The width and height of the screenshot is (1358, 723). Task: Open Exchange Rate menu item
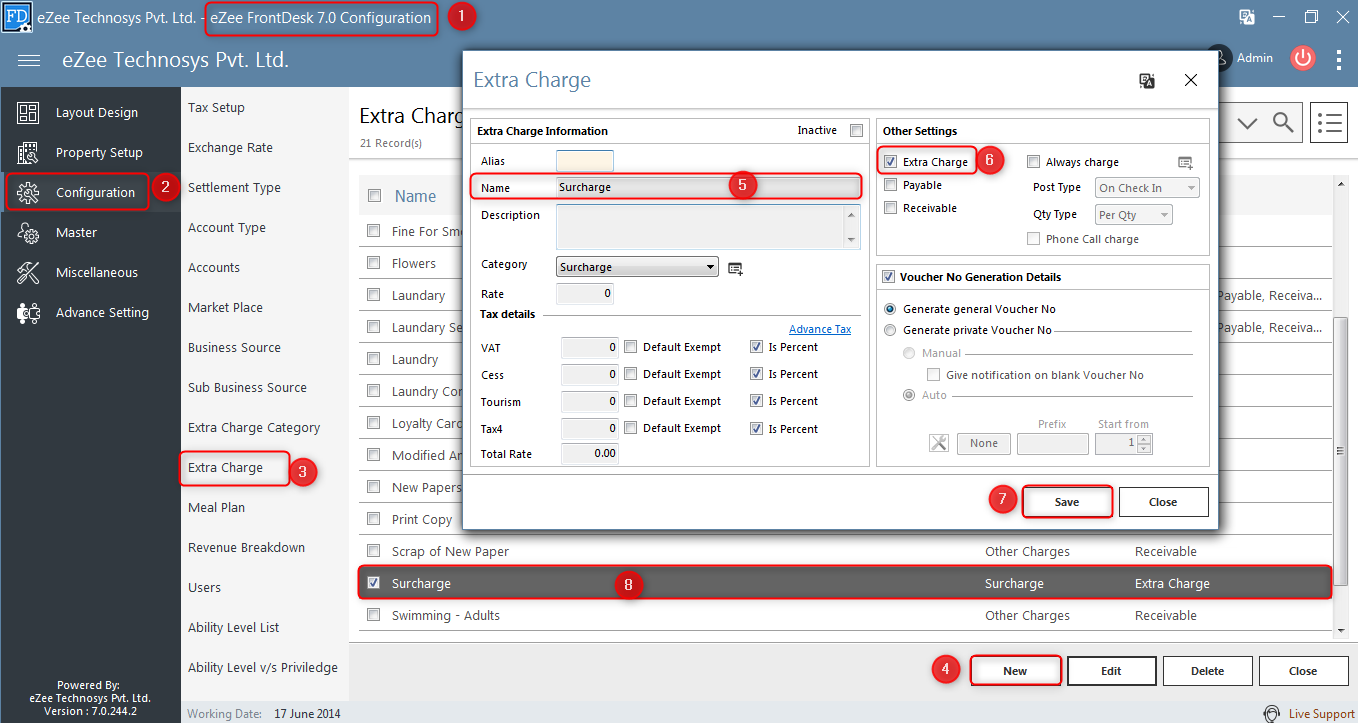[x=230, y=148]
